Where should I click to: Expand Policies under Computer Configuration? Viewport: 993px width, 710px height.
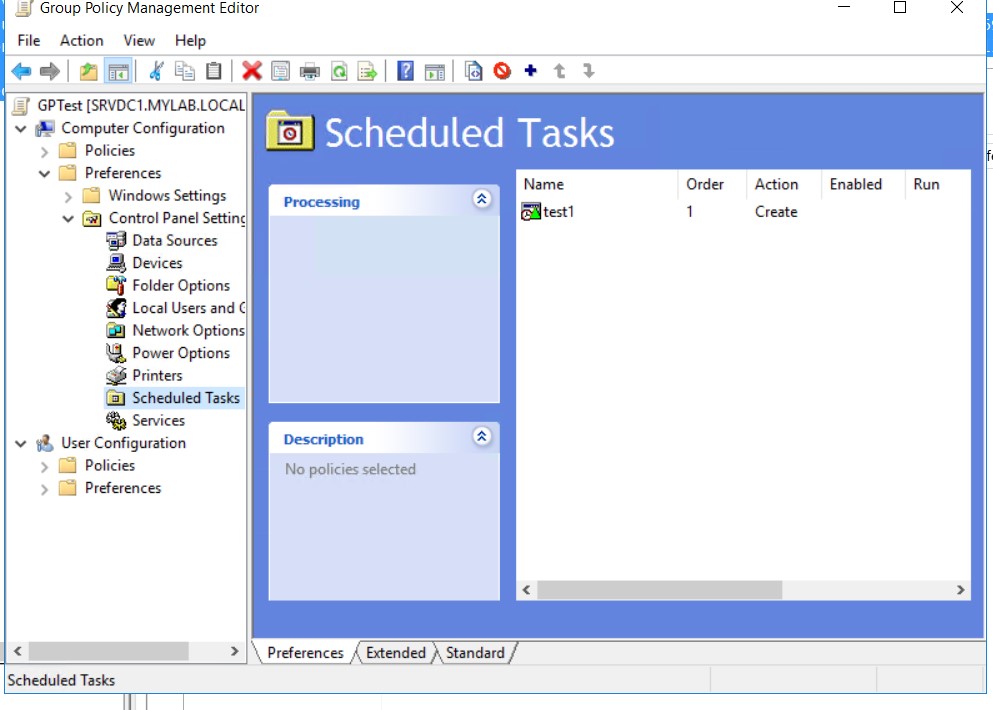coord(44,151)
